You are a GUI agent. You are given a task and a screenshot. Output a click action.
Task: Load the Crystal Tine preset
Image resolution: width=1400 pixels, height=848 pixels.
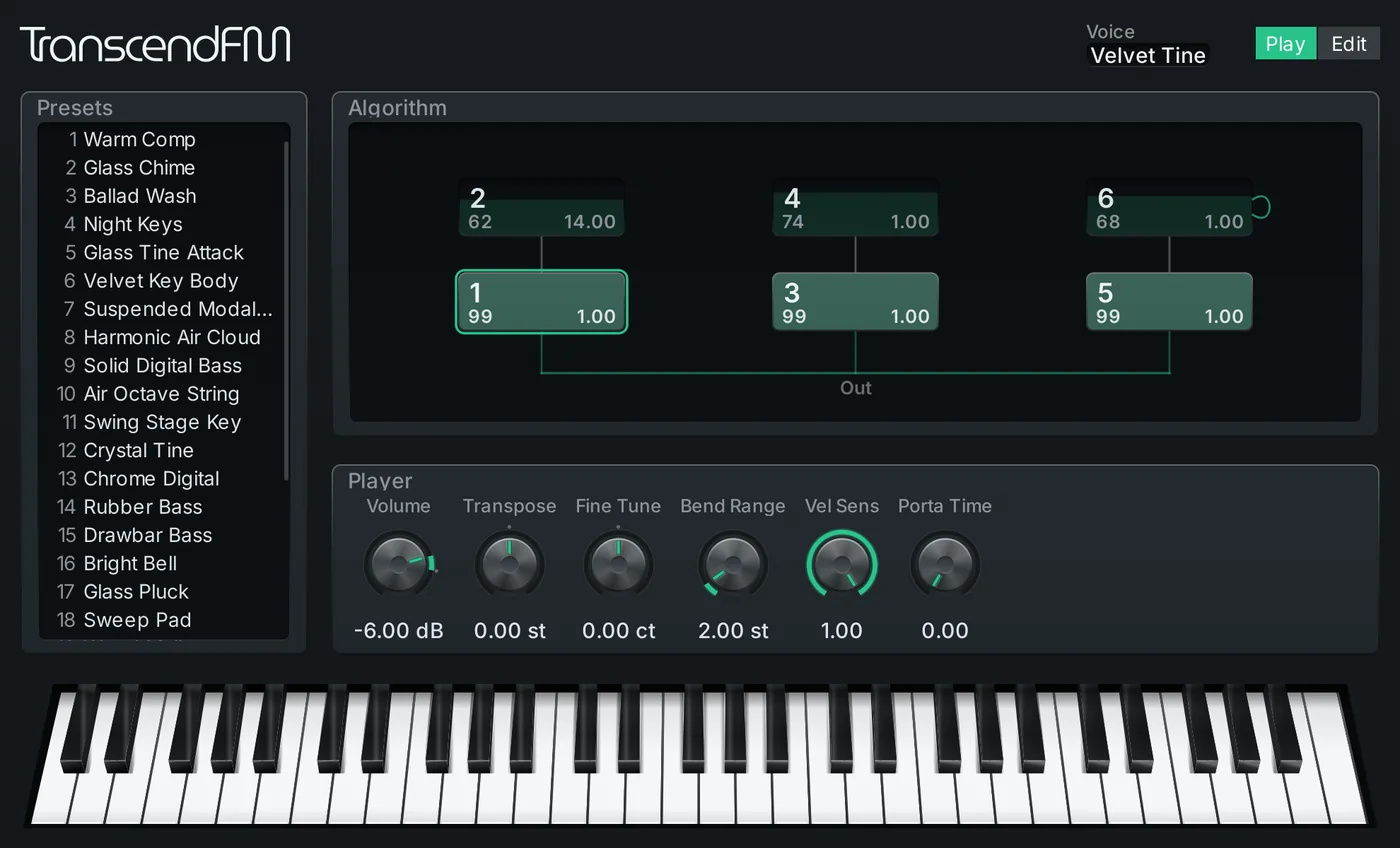click(x=163, y=450)
